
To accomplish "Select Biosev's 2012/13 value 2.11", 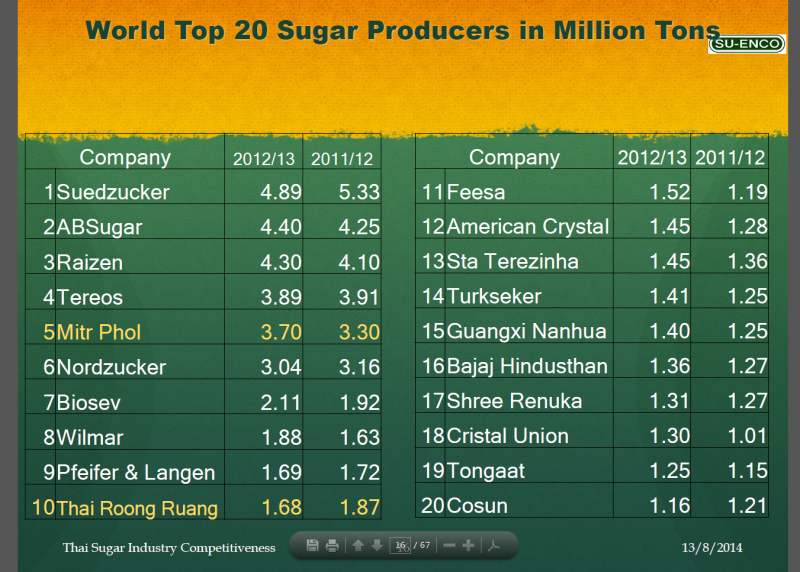I will (281, 403).
